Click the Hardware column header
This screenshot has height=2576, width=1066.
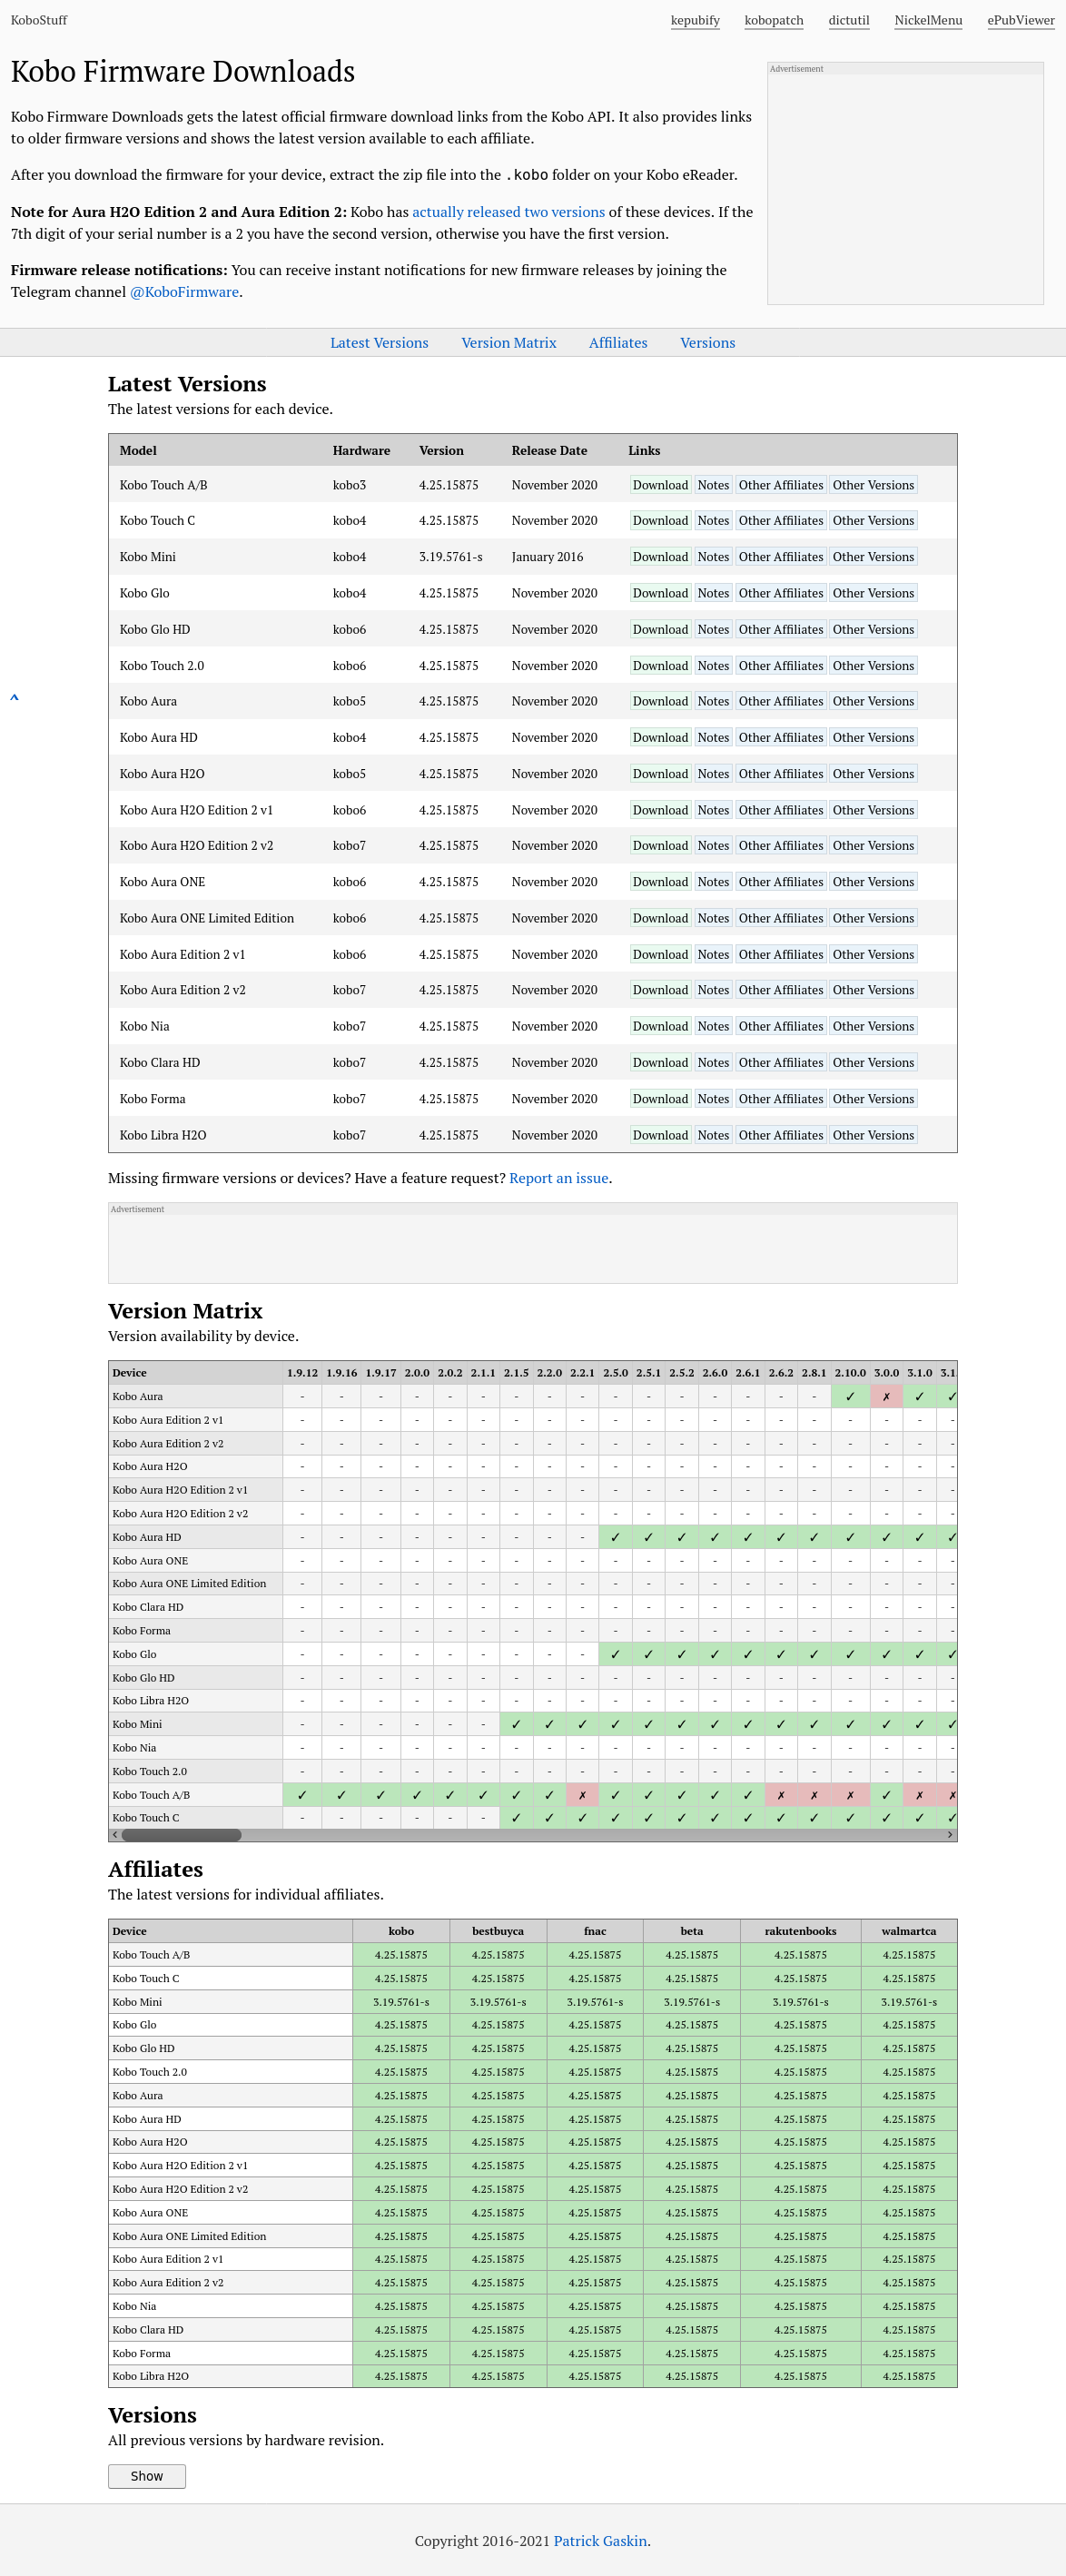click(x=361, y=451)
